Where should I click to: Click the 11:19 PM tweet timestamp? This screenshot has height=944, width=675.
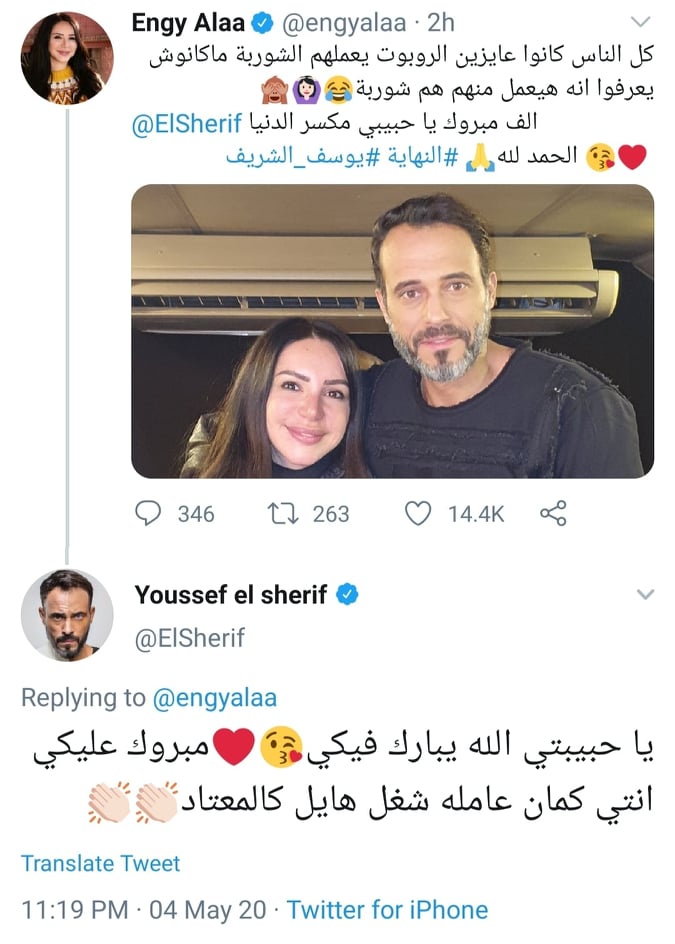pos(74,910)
